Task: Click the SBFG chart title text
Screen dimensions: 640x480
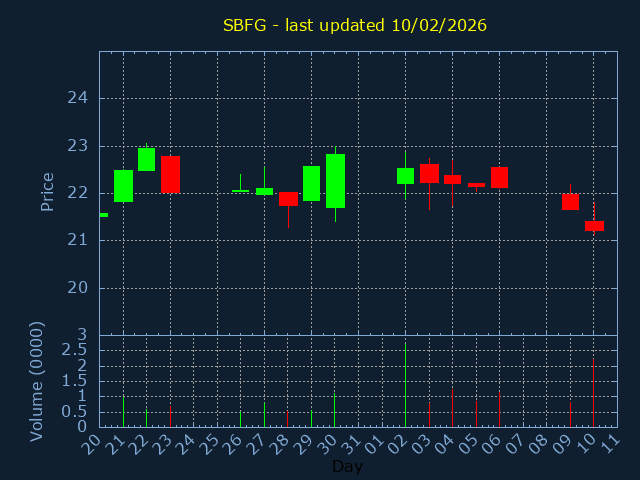Action: pos(354,25)
